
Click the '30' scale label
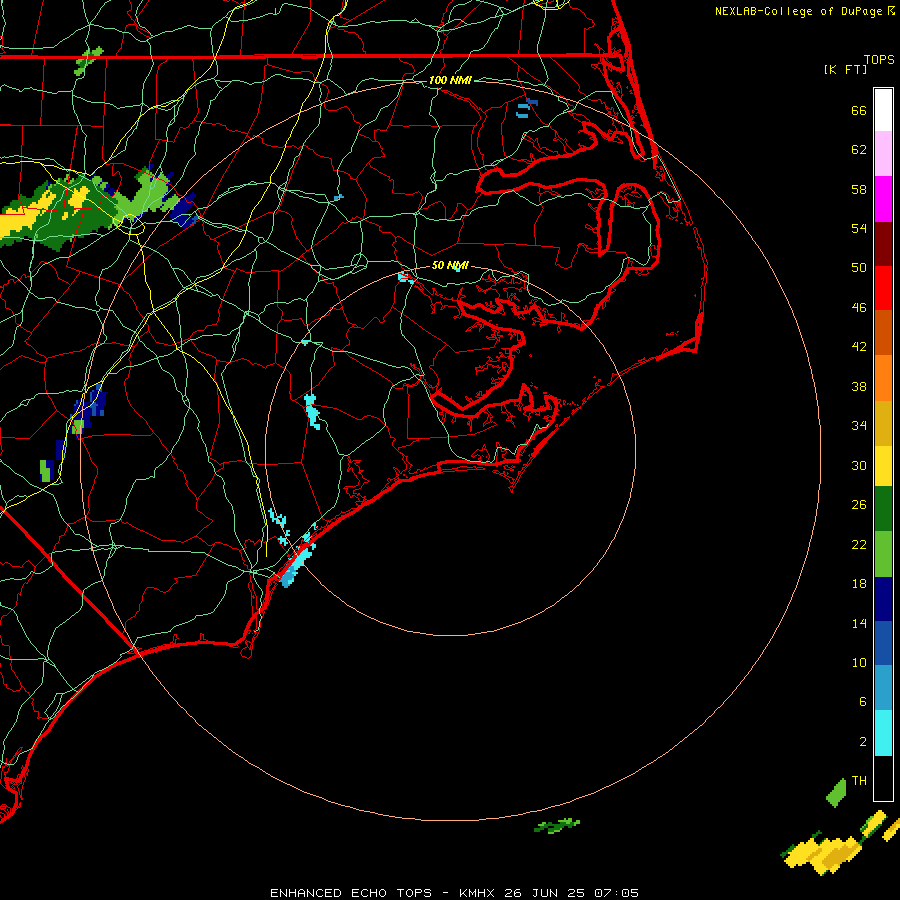(859, 465)
